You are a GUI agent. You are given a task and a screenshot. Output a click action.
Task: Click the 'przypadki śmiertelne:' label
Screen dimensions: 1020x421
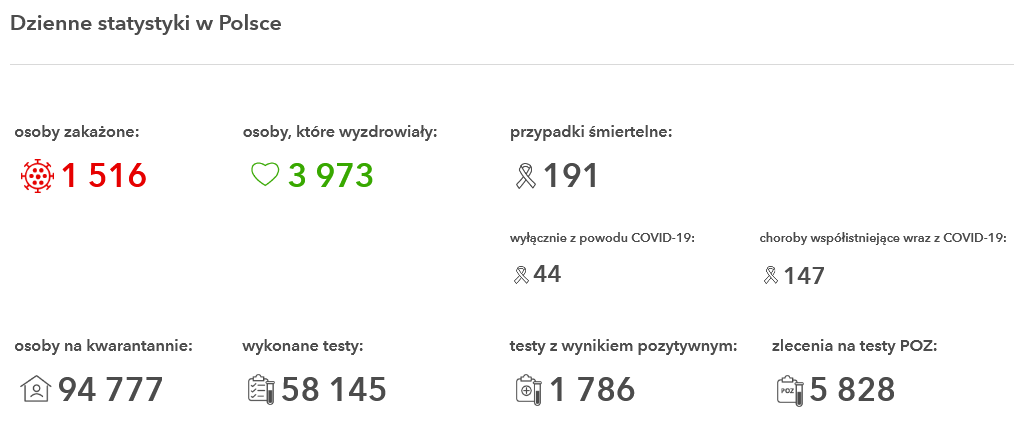(591, 132)
